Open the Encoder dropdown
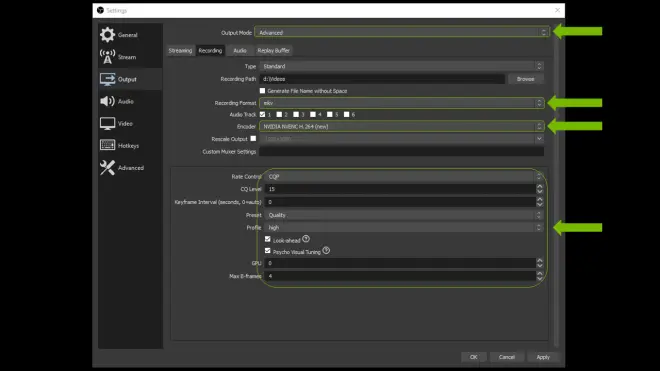 [402, 126]
